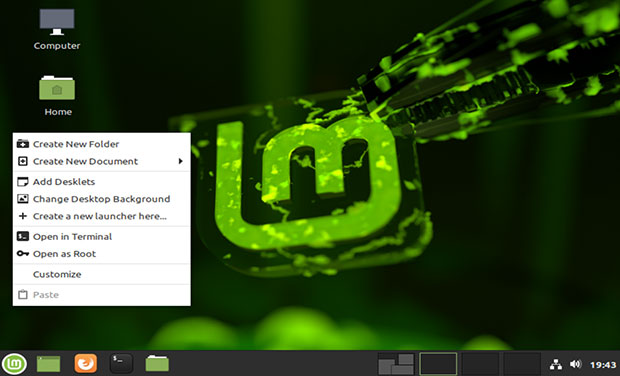Click the picture icon beside Change Desktop Background
Viewport: 620px width, 376px height.
pyautogui.click(x=23, y=199)
